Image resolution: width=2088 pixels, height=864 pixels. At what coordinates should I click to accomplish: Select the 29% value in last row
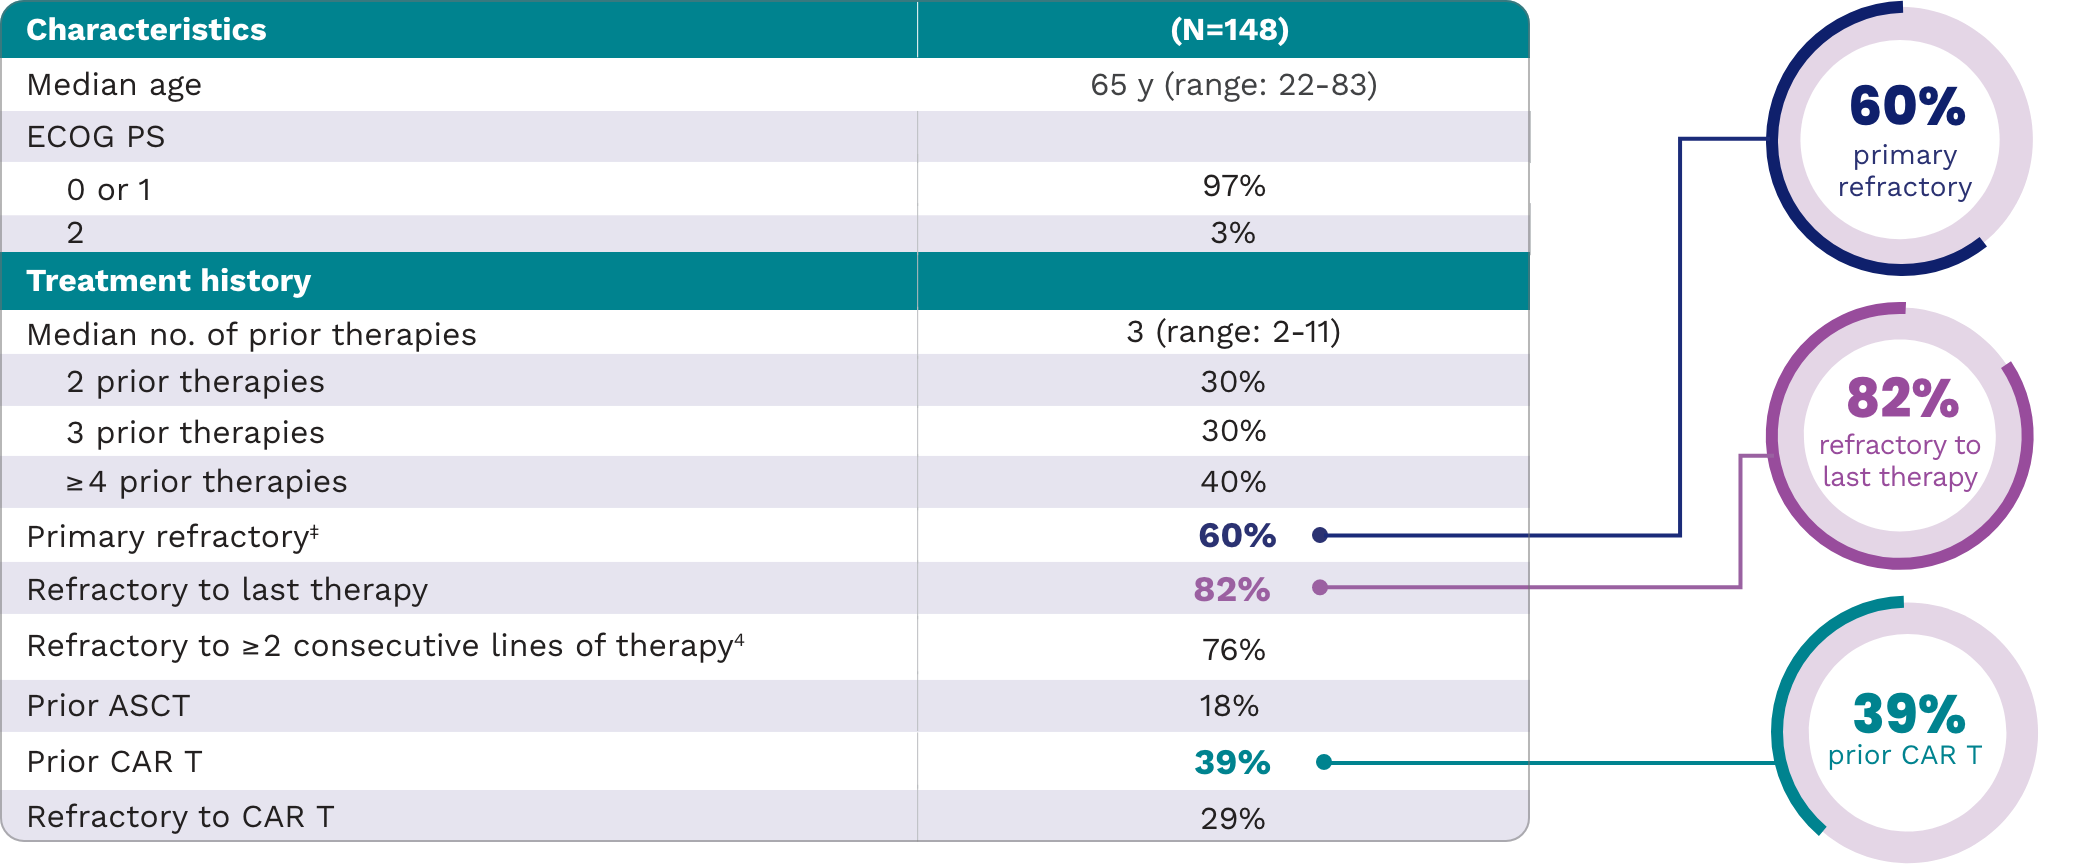coord(1232,819)
